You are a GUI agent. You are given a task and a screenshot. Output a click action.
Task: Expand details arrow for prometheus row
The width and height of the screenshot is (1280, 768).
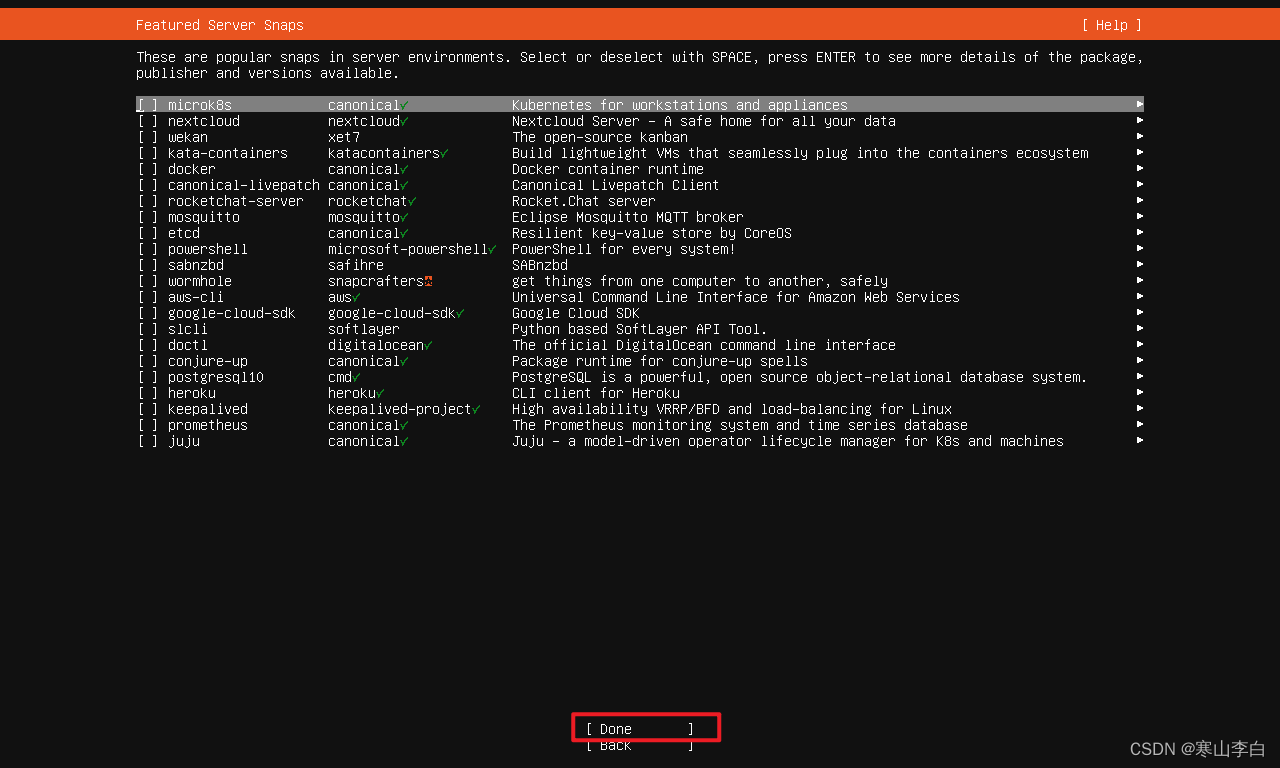pos(1140,425)
